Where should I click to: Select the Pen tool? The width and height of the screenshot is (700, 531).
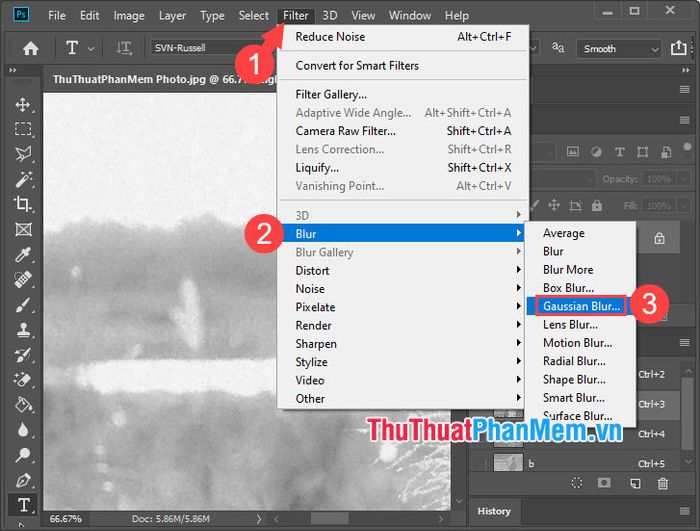click(x=23, y=480)
